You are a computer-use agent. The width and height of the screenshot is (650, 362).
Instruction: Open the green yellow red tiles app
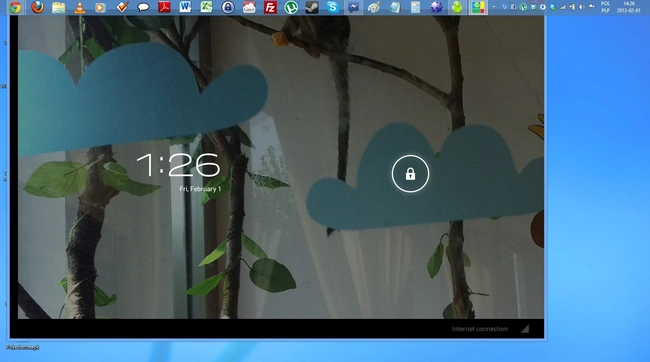(x=478, y=7)
